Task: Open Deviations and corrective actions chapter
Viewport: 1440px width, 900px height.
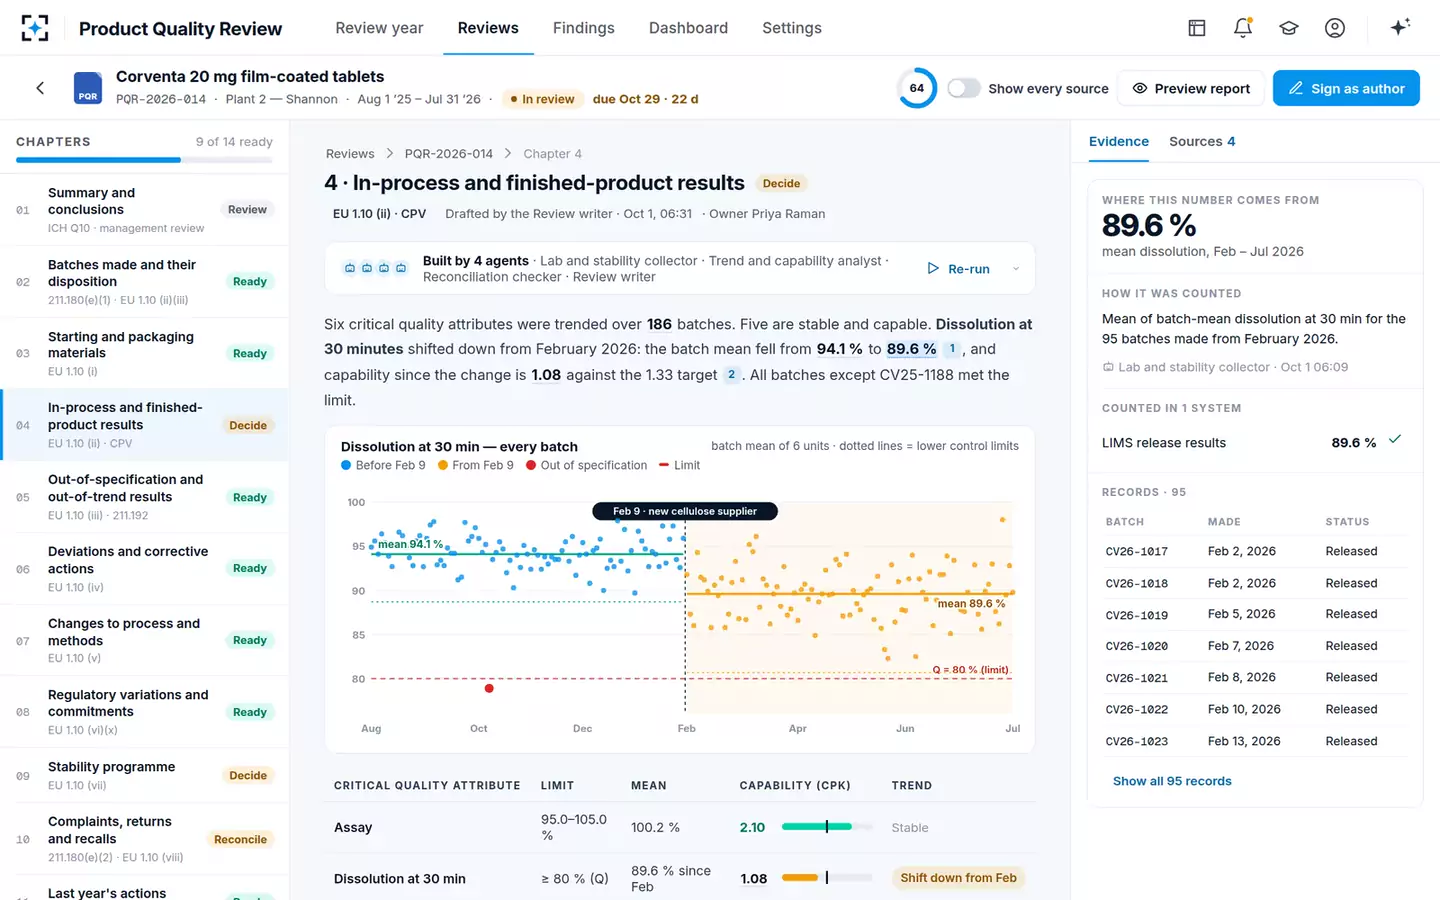Action: 145,569
